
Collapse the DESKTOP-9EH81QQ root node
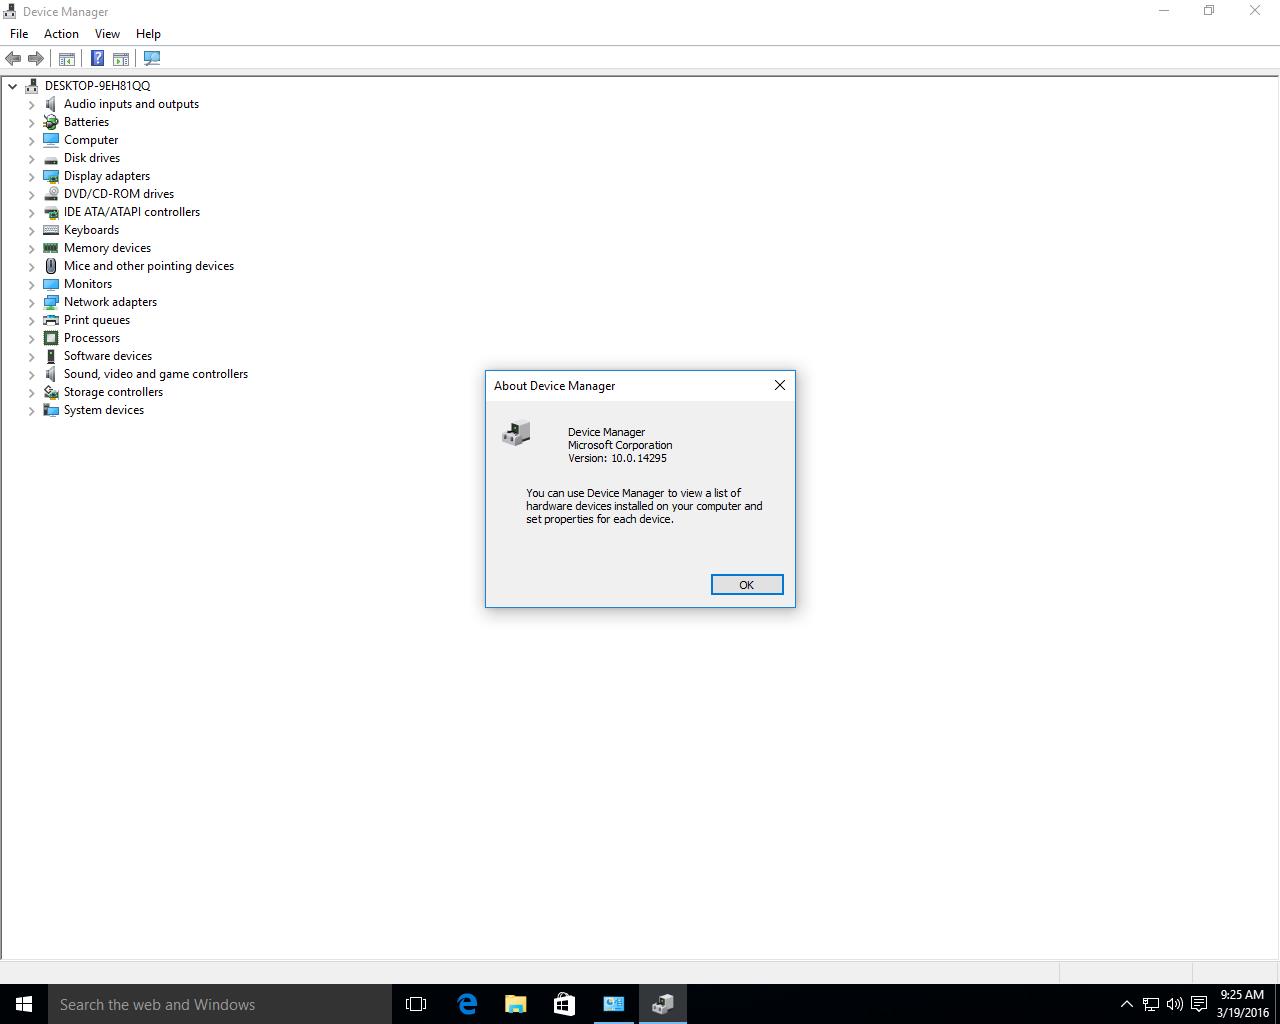[13, 86]
